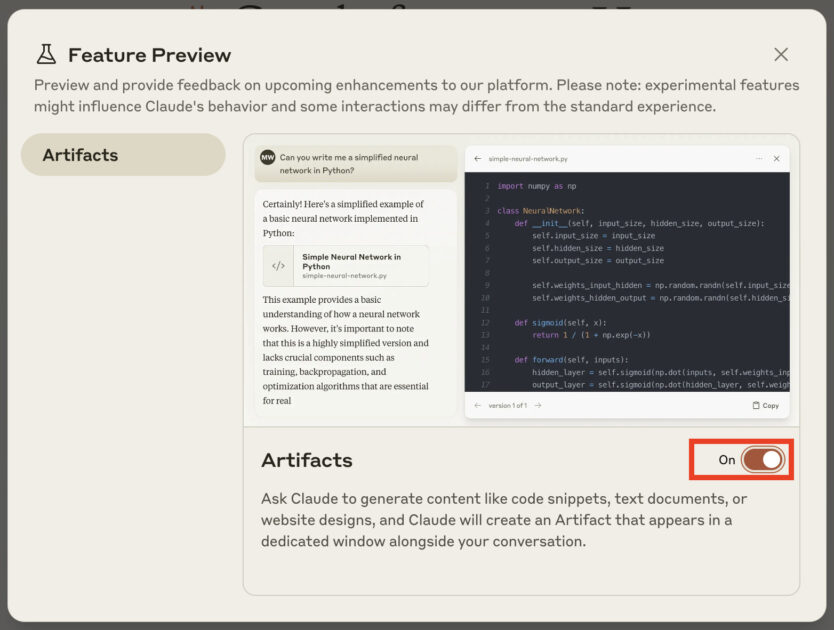The width and height of the screenshot is (834, 630).
Task: Click the back arrow beside simple-neural-network.py
Action: click(478, 159)
